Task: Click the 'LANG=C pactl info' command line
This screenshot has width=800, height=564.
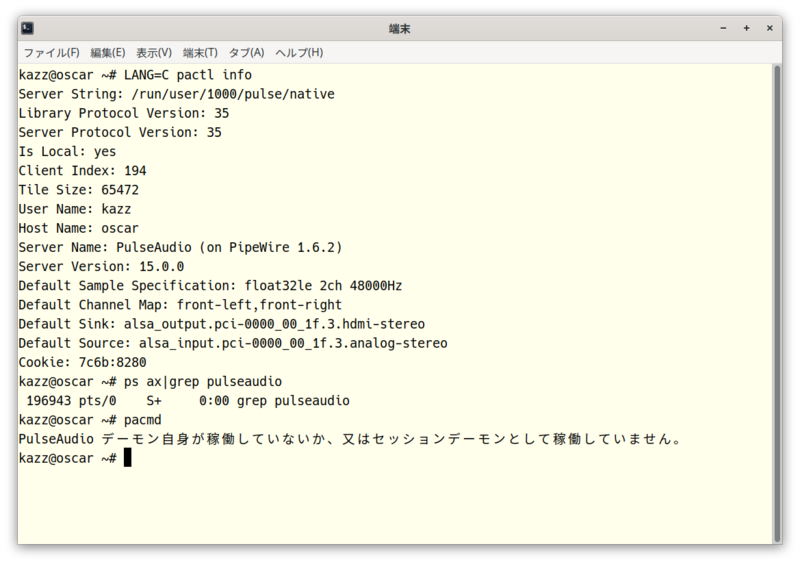Action: pos(135,75)
